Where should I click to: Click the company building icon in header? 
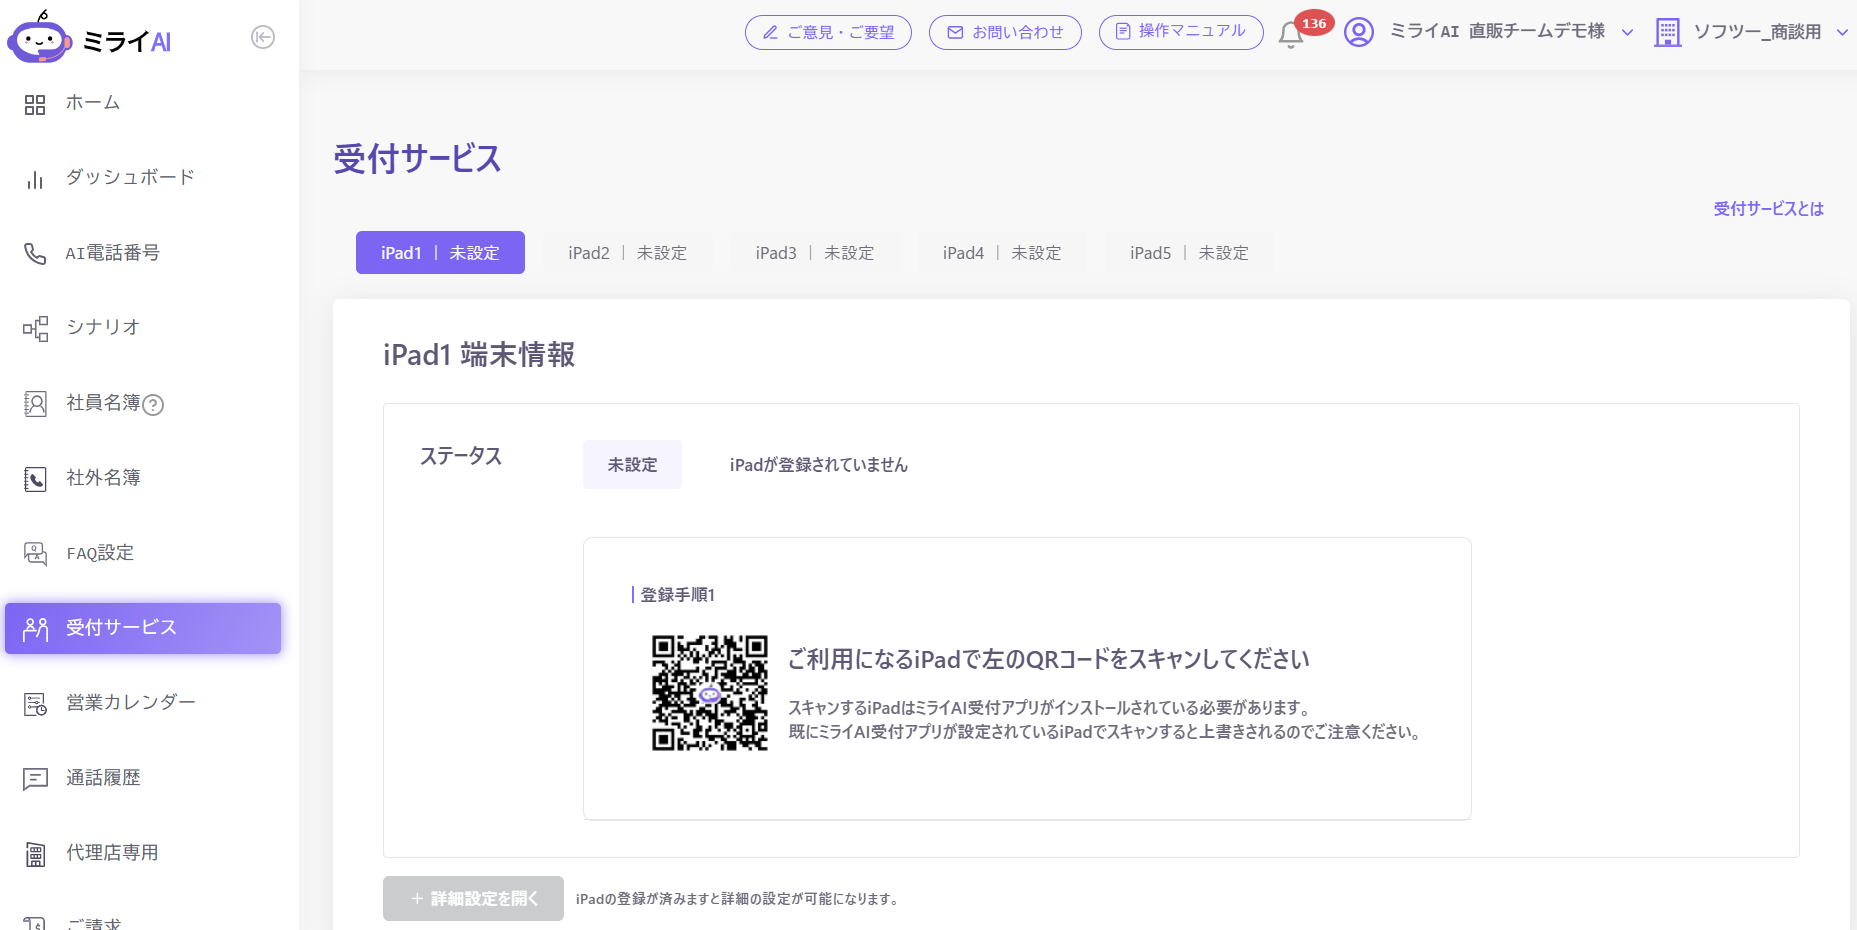(x=1667, y=32)
